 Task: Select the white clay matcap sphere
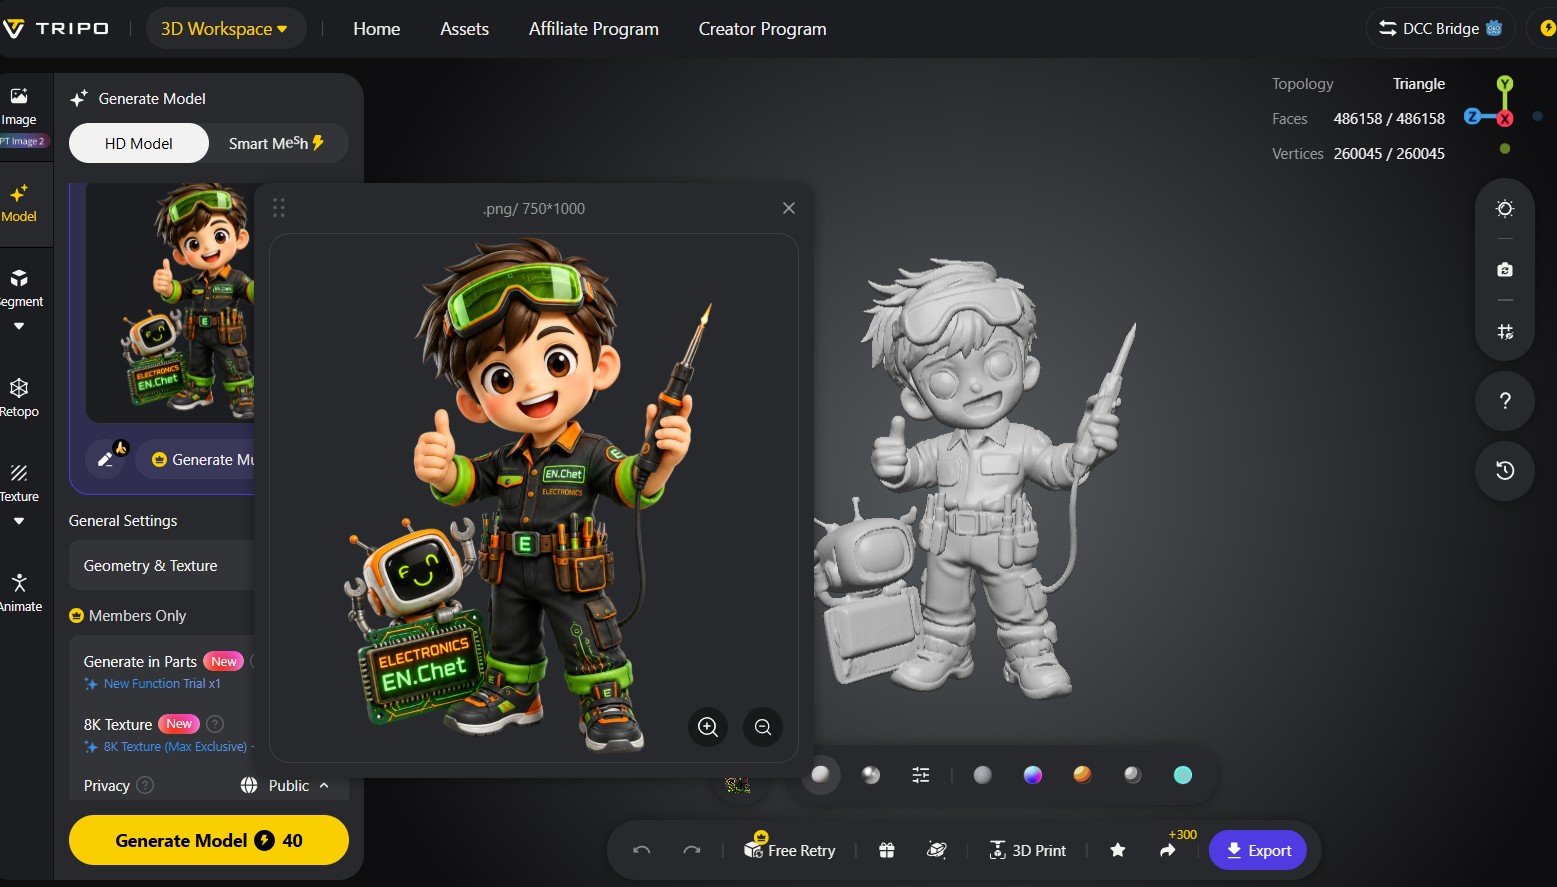pyautogui.click(x=821, y=775)
